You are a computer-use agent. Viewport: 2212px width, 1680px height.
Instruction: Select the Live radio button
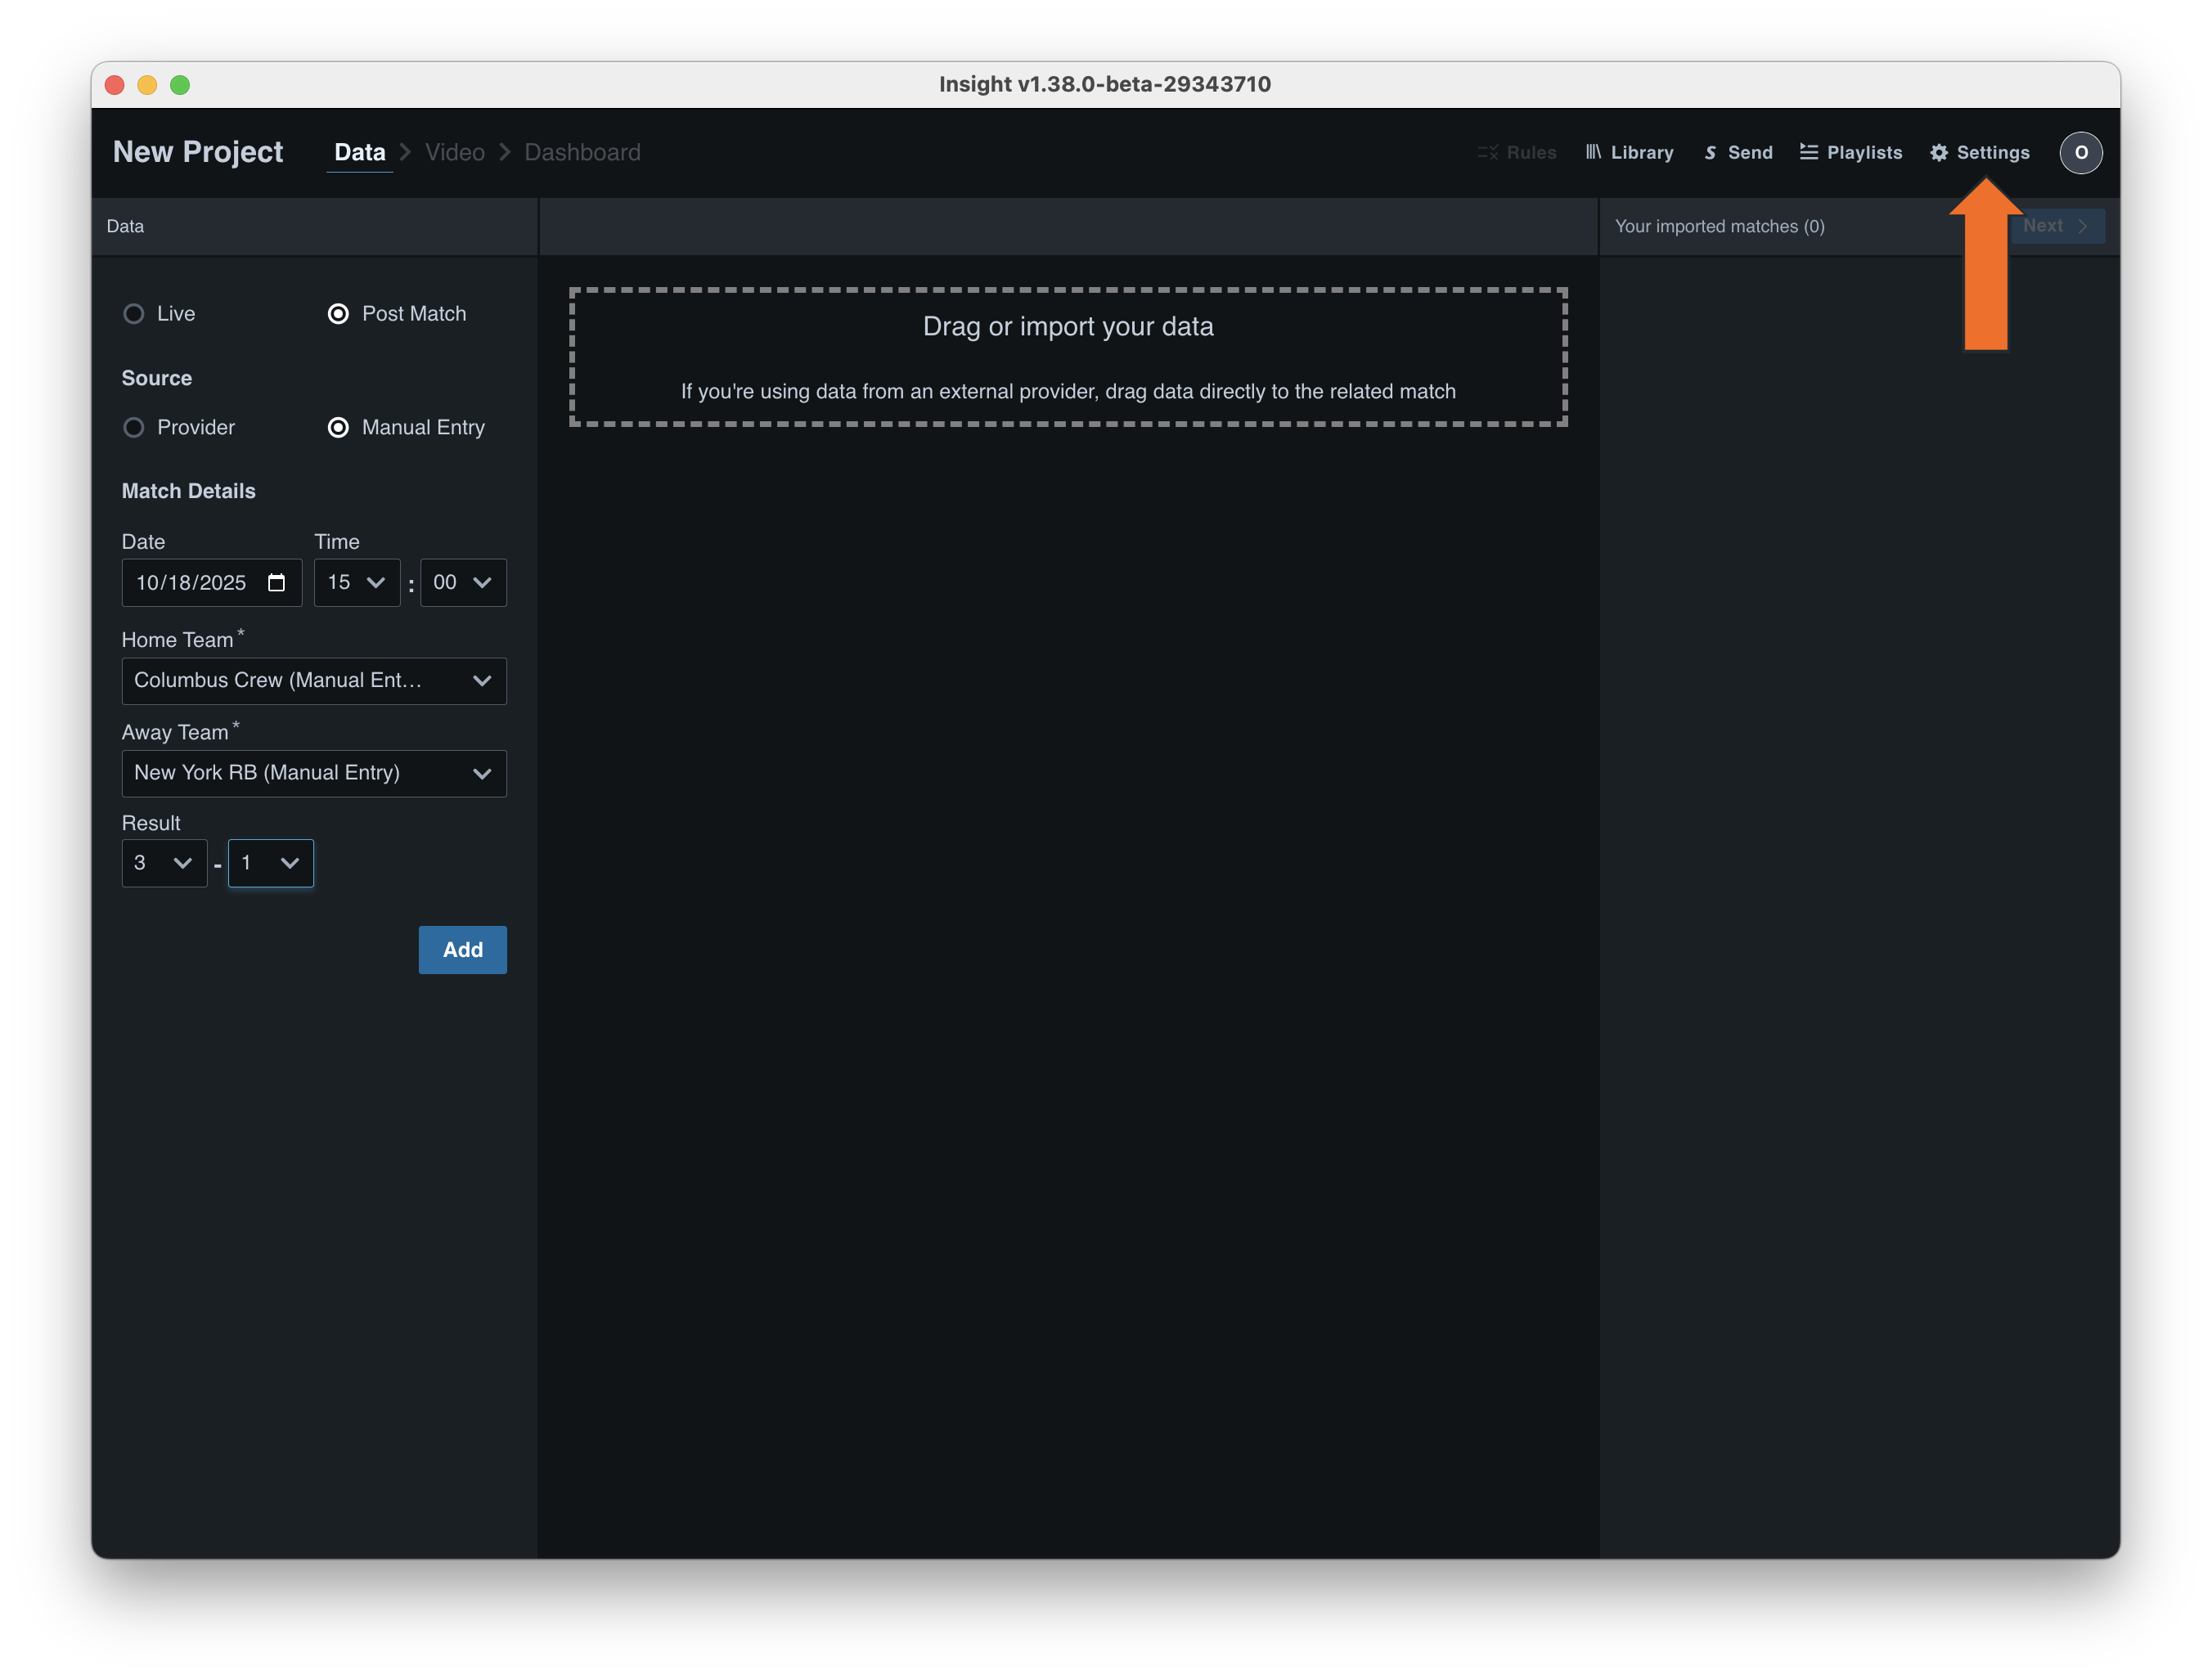133,314
